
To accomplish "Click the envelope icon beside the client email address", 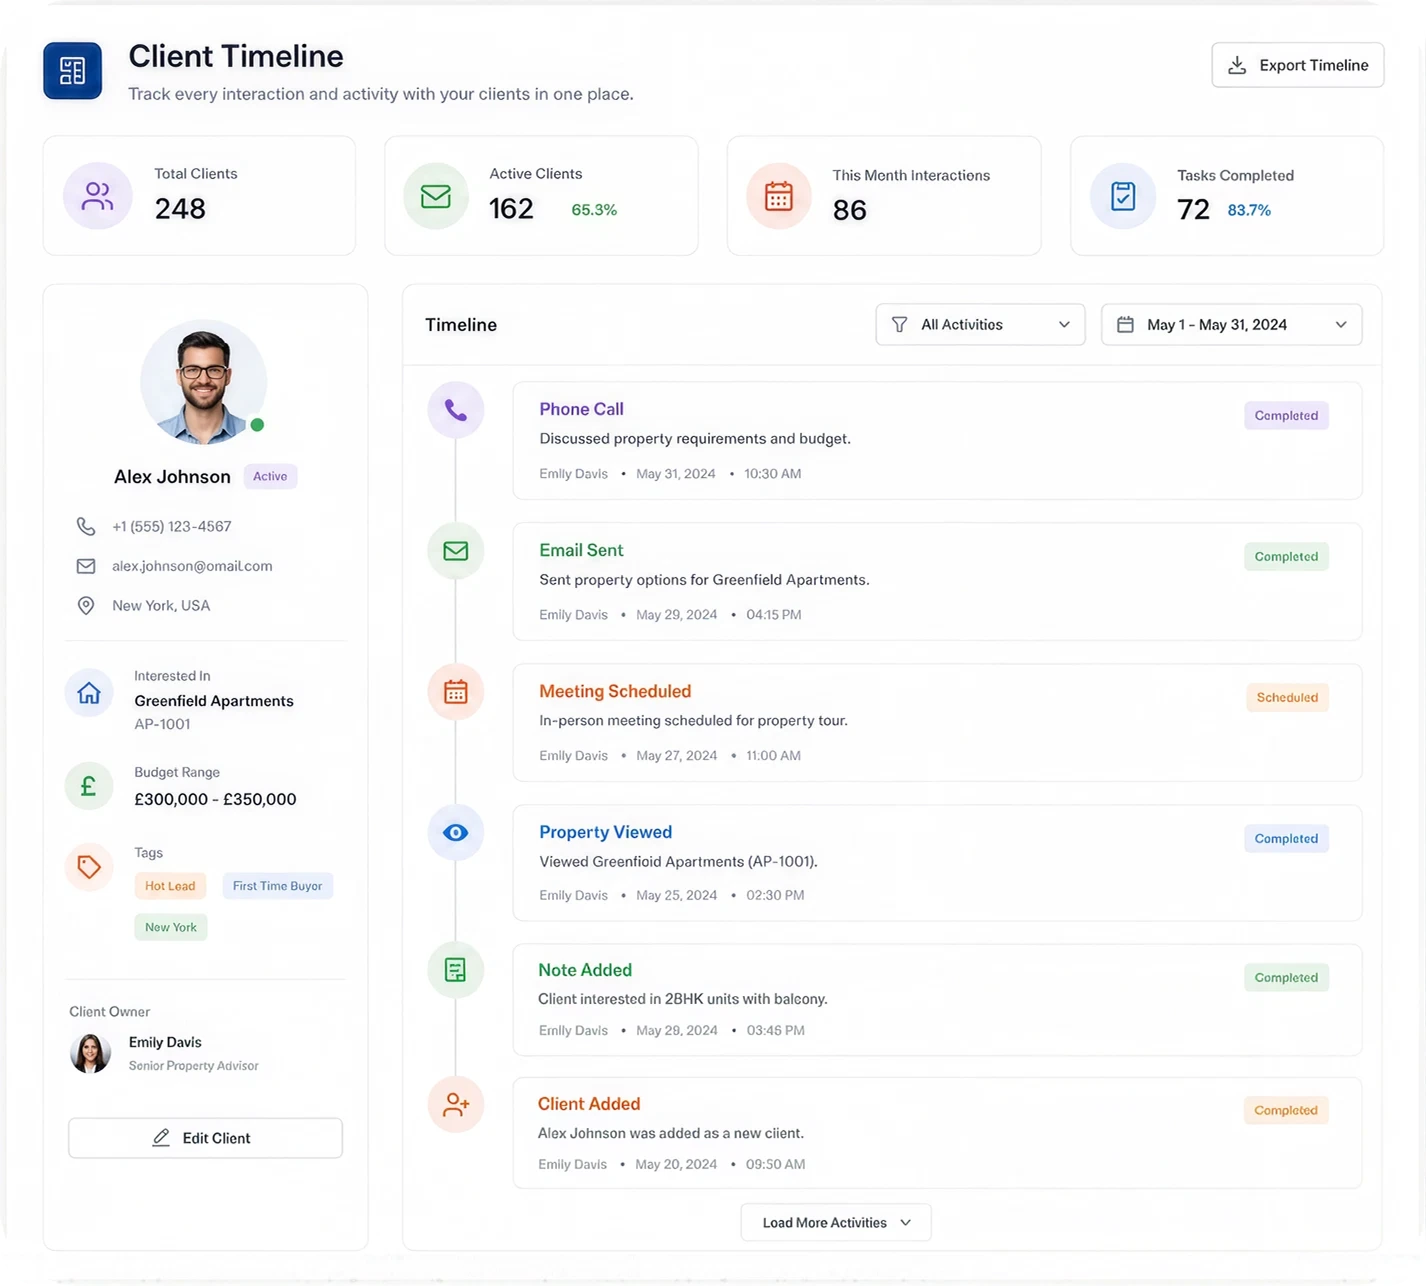I will pyautogui.click(x=86, y=566).
